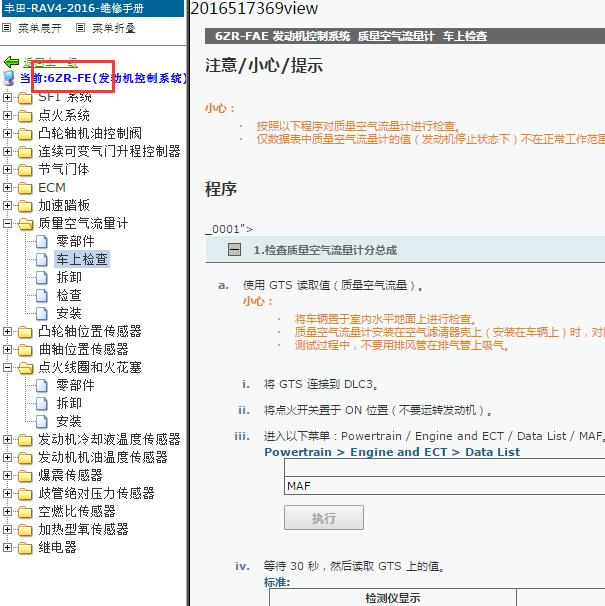Viewport: 605px width, 606px height.
Task: Open 拆卸 under 质量空气流量计
Action: (69, 277)
